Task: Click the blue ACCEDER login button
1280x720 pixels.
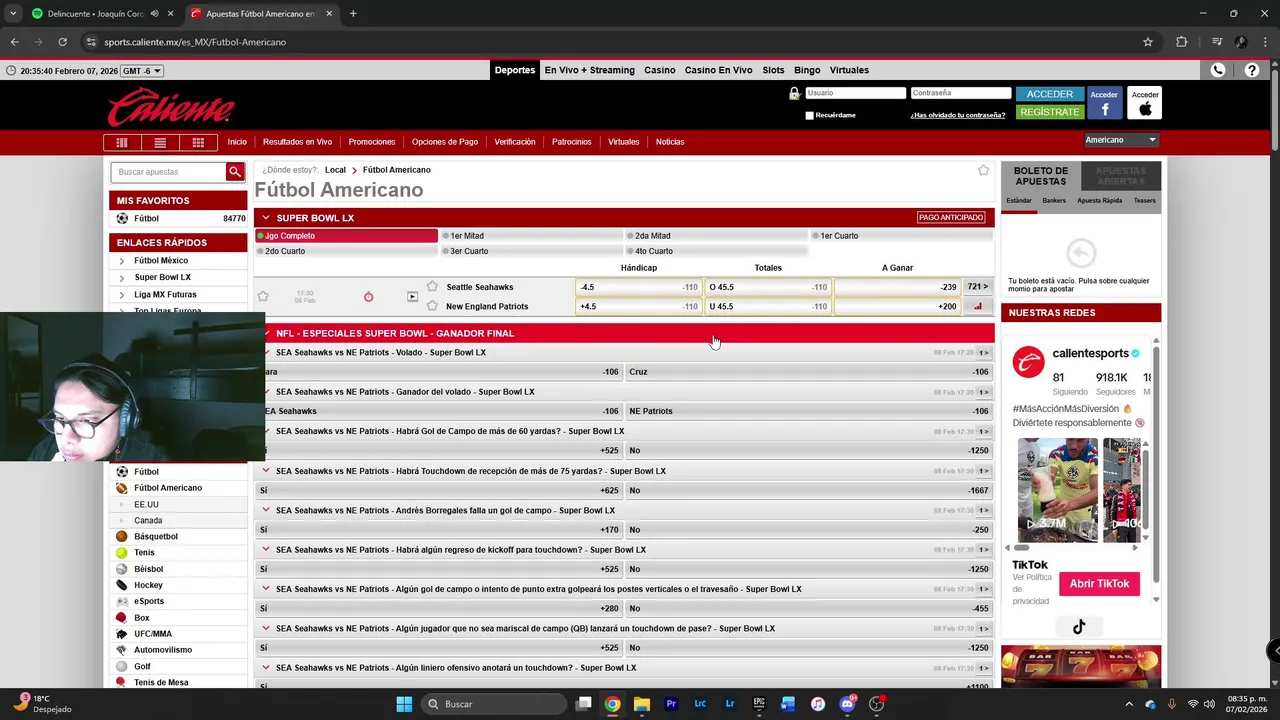Action: [1049, 94]
